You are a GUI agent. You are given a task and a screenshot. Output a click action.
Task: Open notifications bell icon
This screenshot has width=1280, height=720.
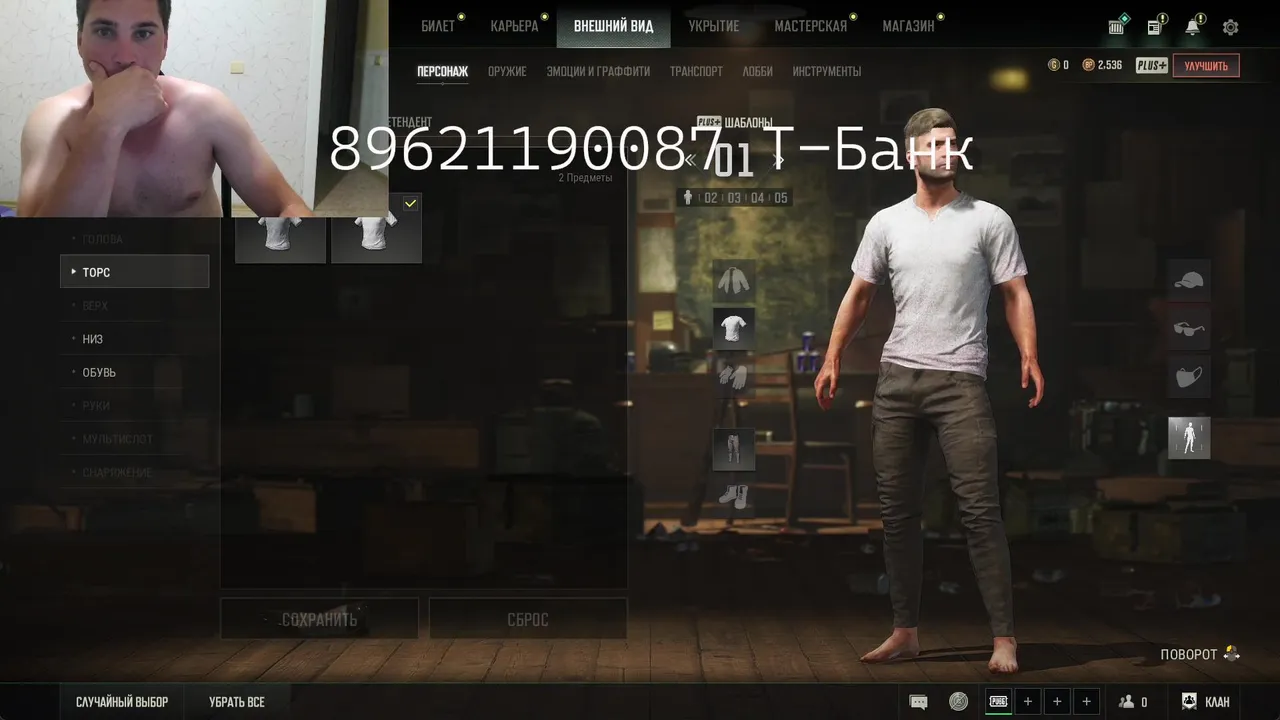pos(1194,27)
